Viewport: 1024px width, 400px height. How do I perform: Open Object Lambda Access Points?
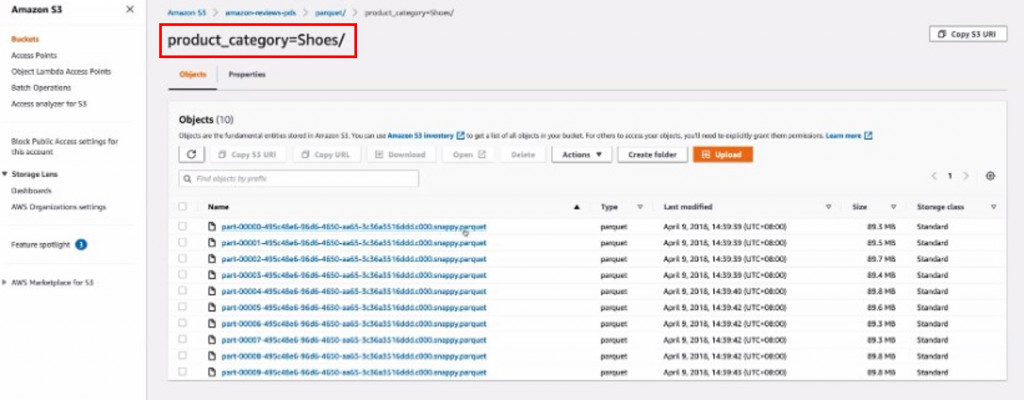(61, 72)
